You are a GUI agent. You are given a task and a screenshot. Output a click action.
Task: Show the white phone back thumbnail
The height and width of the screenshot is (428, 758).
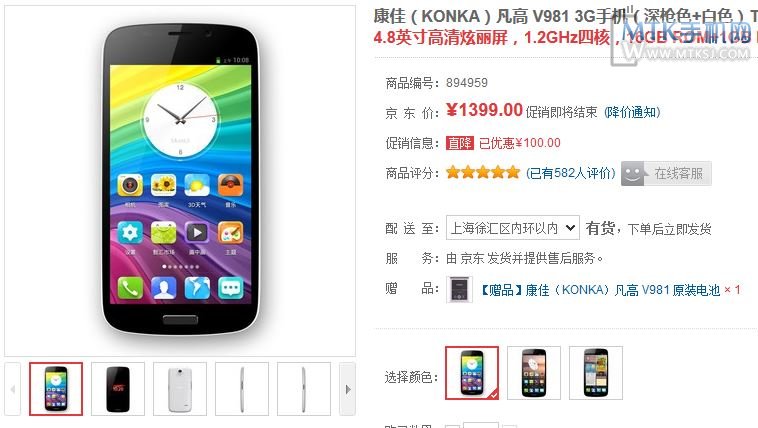(x=180, y=389)
